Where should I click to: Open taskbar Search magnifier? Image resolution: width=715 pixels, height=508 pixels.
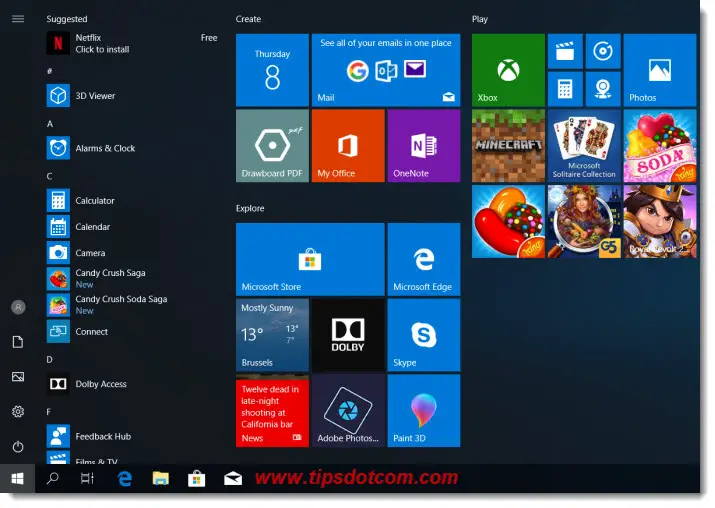[x=52, y=478]
